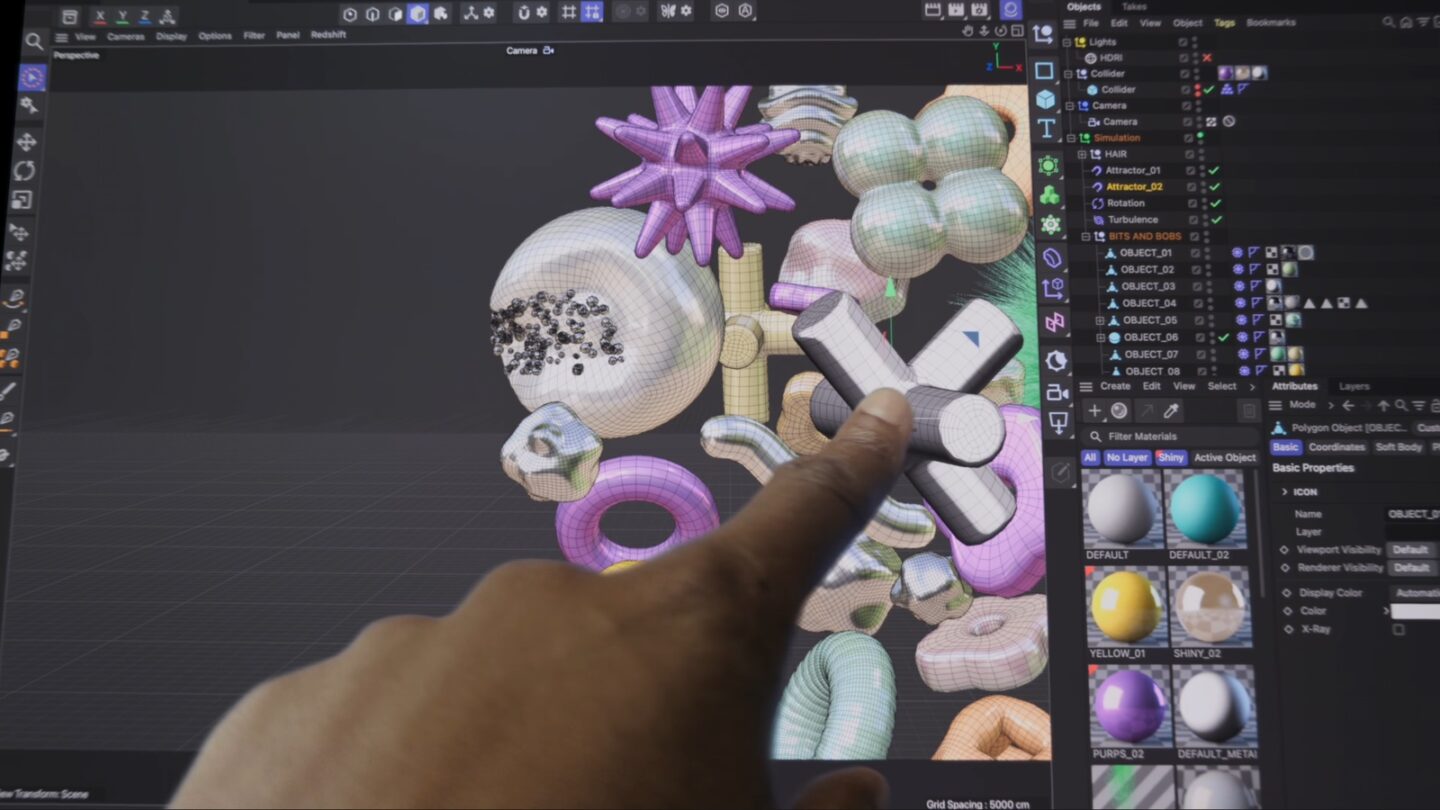Open the Cameras menu in viewport

click(x=126, y=37)
